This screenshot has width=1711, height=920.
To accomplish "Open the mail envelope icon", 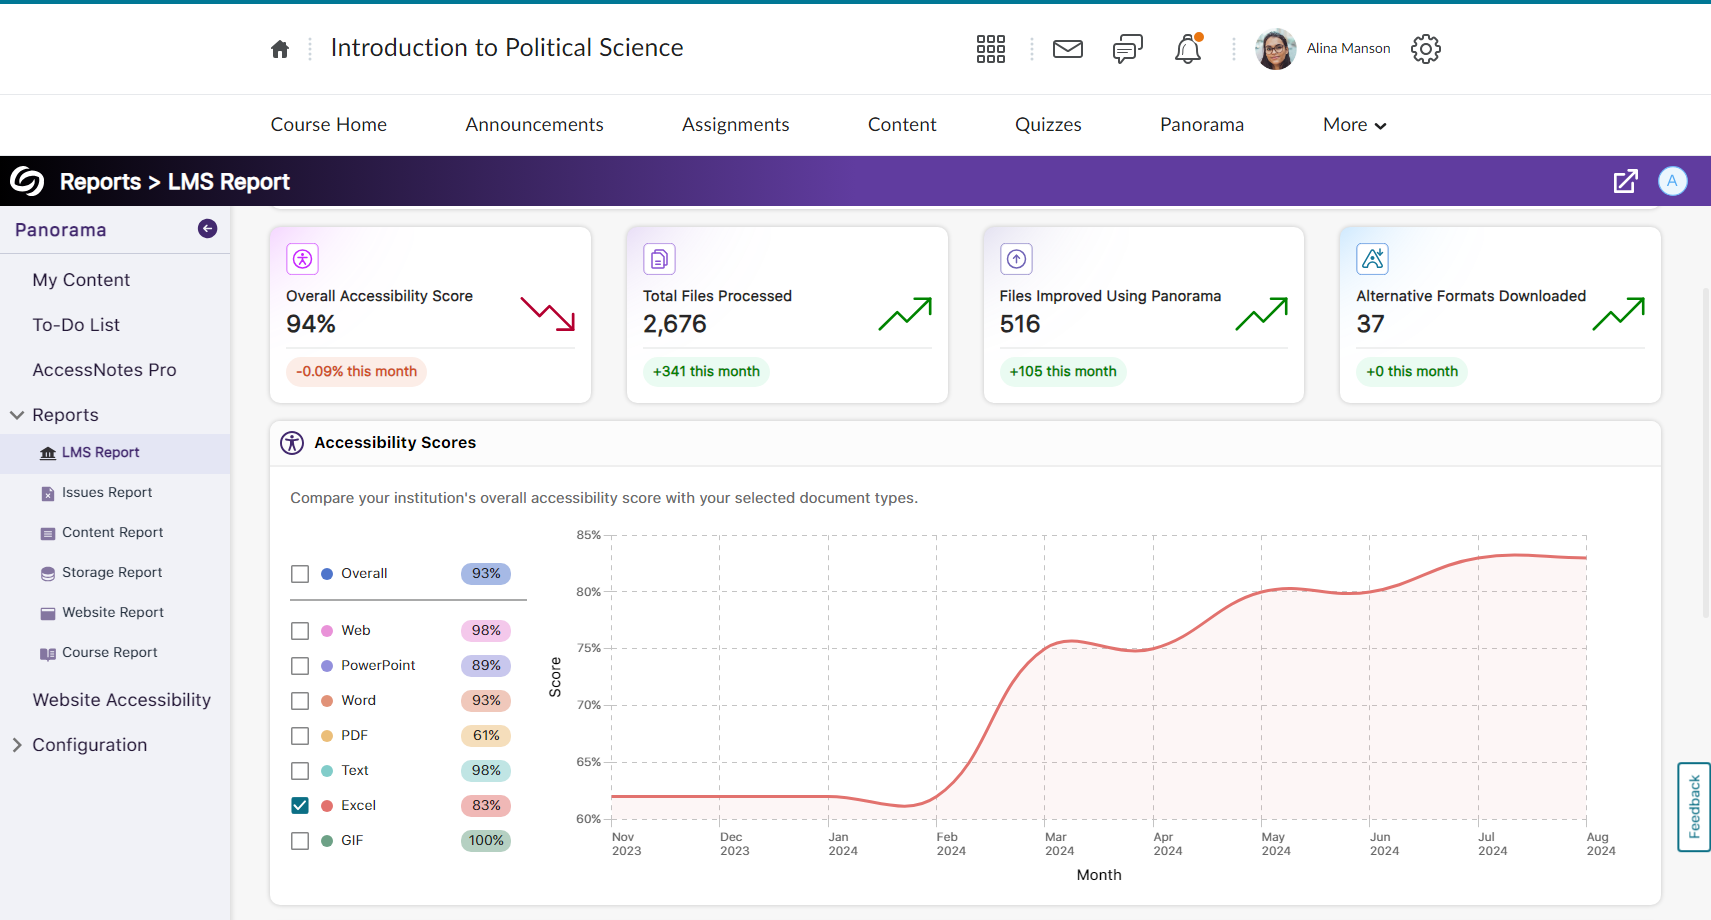I will coord(1067,49).
